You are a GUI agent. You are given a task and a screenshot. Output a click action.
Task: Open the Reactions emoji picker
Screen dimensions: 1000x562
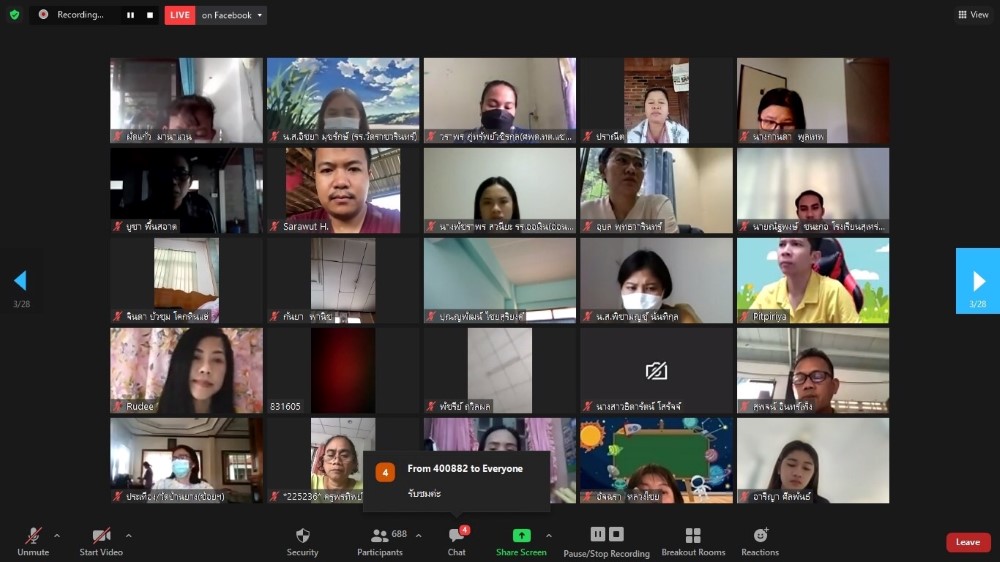760,541
